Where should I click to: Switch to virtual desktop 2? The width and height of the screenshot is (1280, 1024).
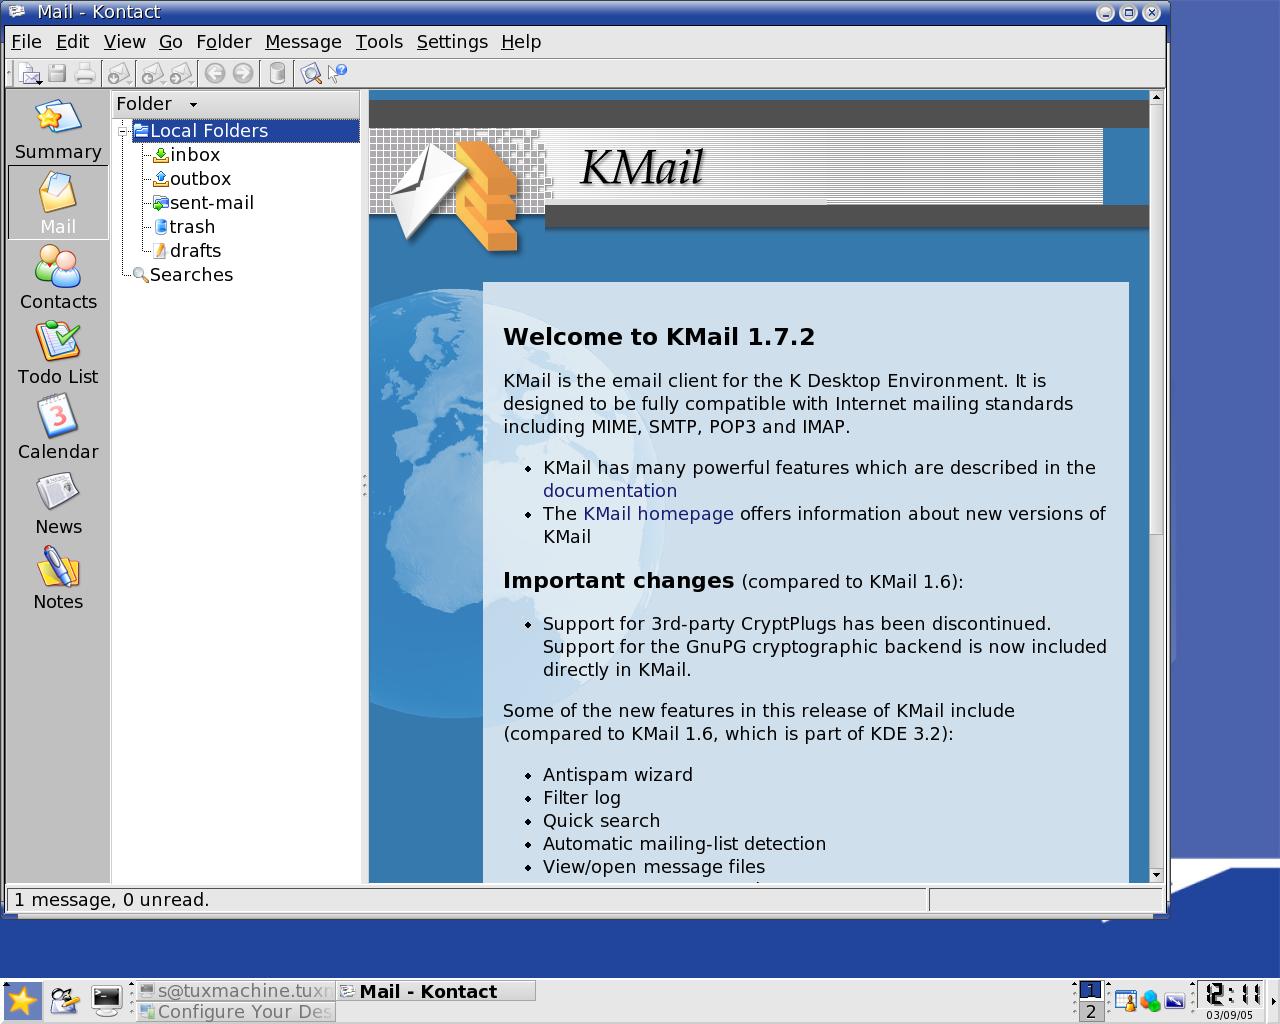tap(1090, 1011)
